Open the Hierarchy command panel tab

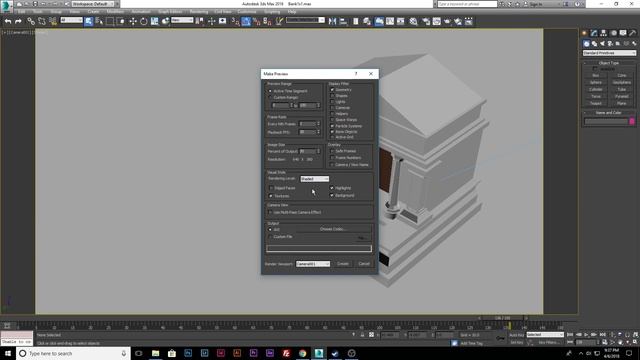(x=604, y=33)
